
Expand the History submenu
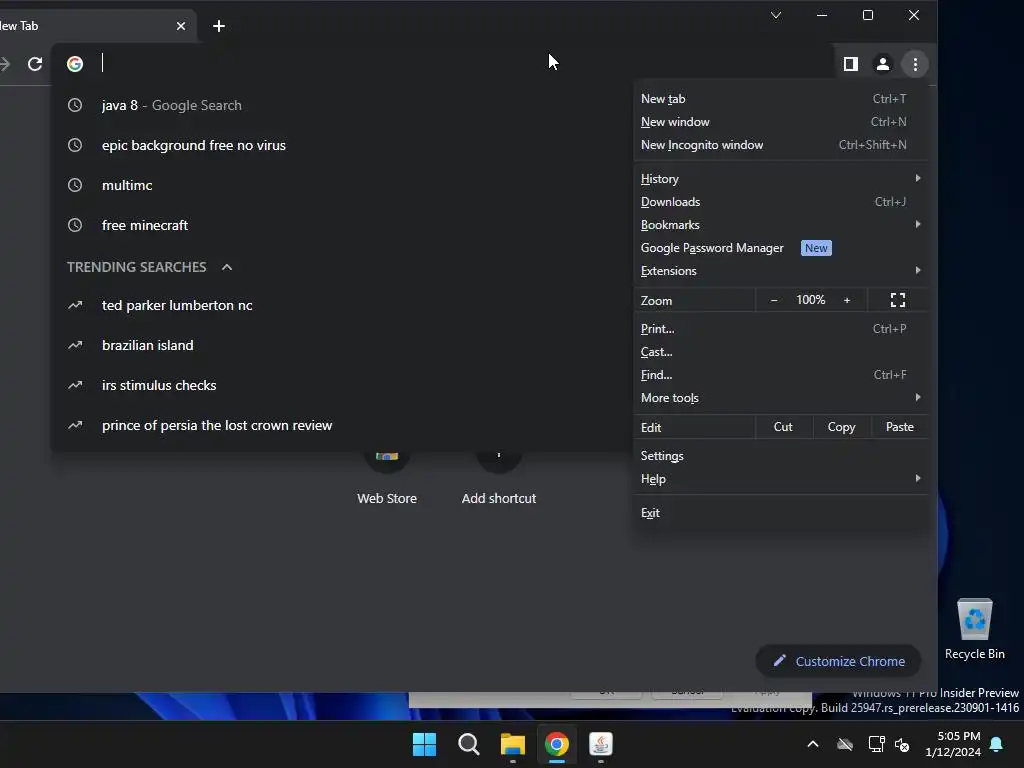click(780, 178)
